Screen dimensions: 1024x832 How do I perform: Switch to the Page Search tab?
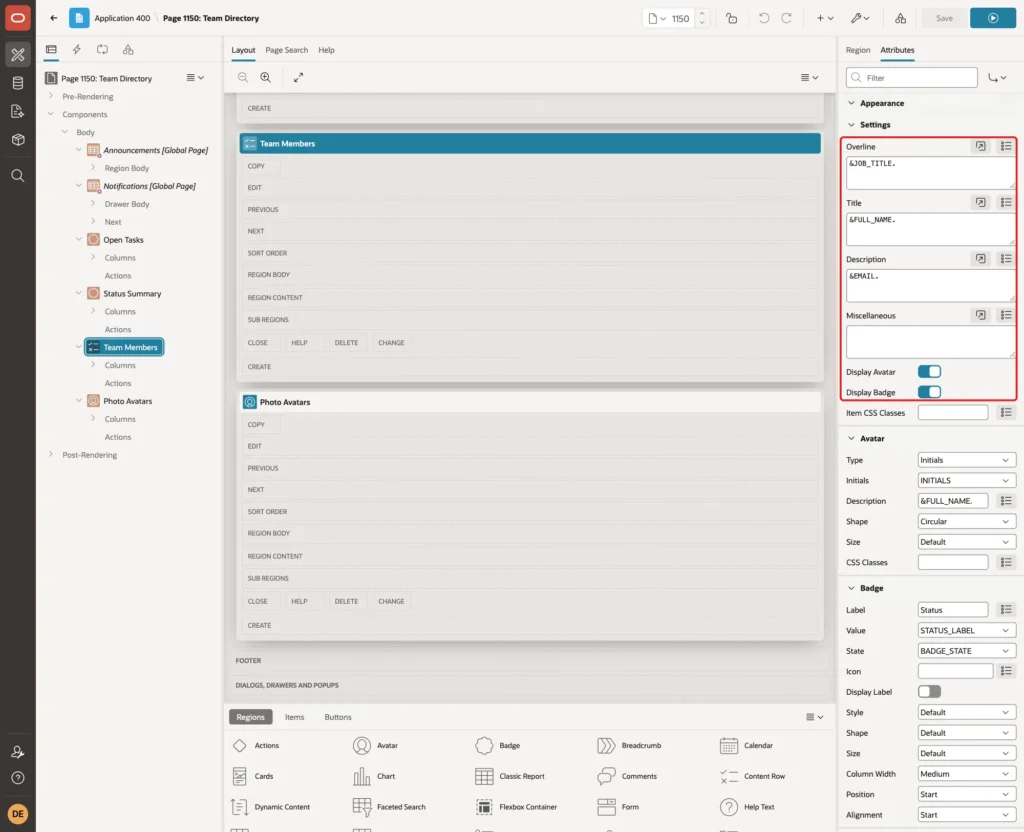tap(286, 50)
